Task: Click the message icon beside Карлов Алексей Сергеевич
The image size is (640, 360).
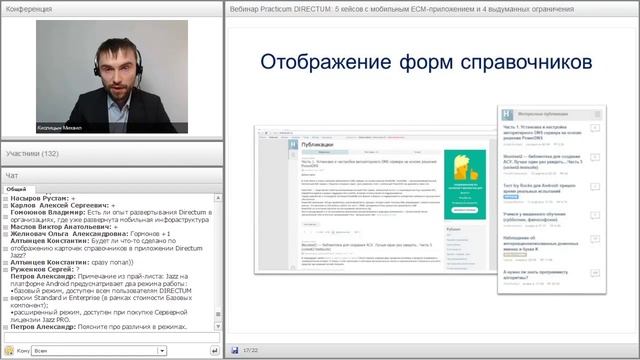Action: pyautogui.click(x=6, y=206)
